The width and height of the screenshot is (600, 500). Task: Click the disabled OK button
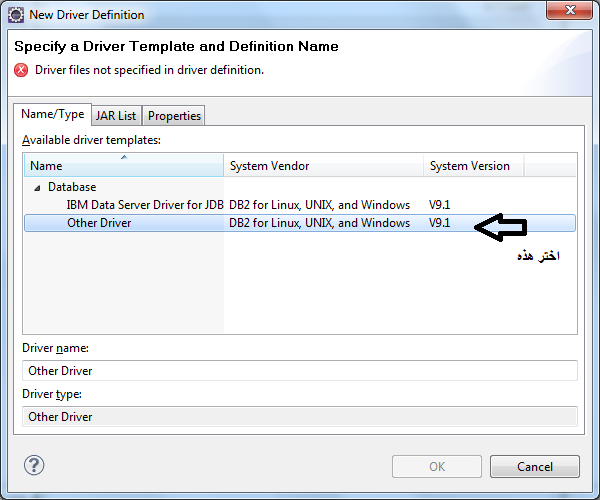(437, 466)
